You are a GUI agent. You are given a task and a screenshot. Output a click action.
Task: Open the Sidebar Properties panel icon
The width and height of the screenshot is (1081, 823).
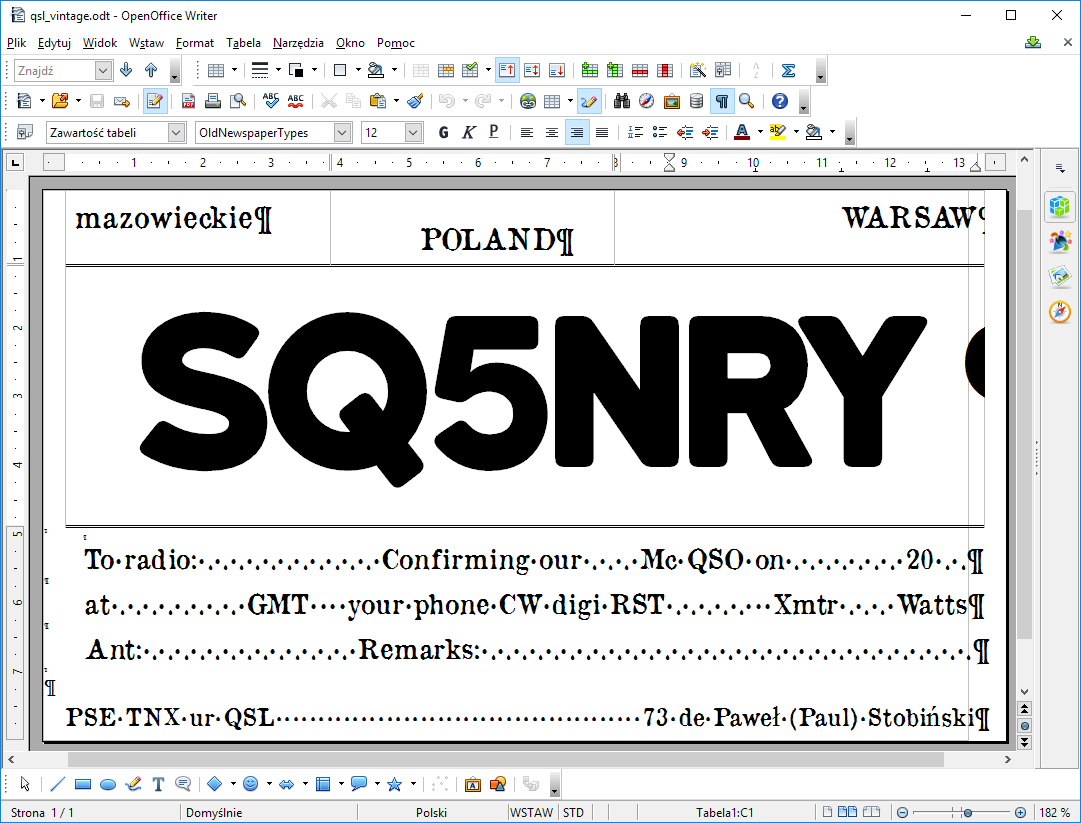pyautogui.click(x=1060, y=206)
